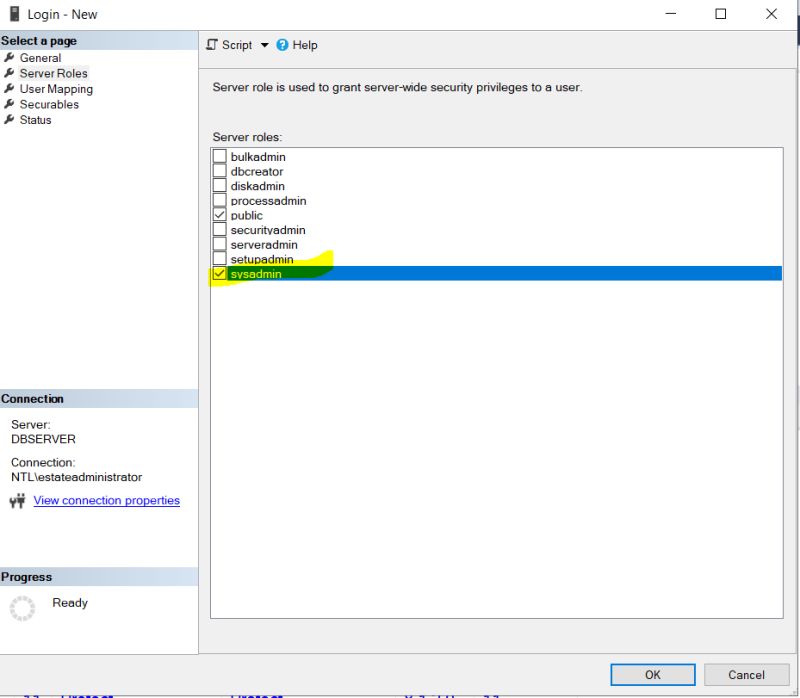
Task: Click the Cancel button
Action: 746,674
